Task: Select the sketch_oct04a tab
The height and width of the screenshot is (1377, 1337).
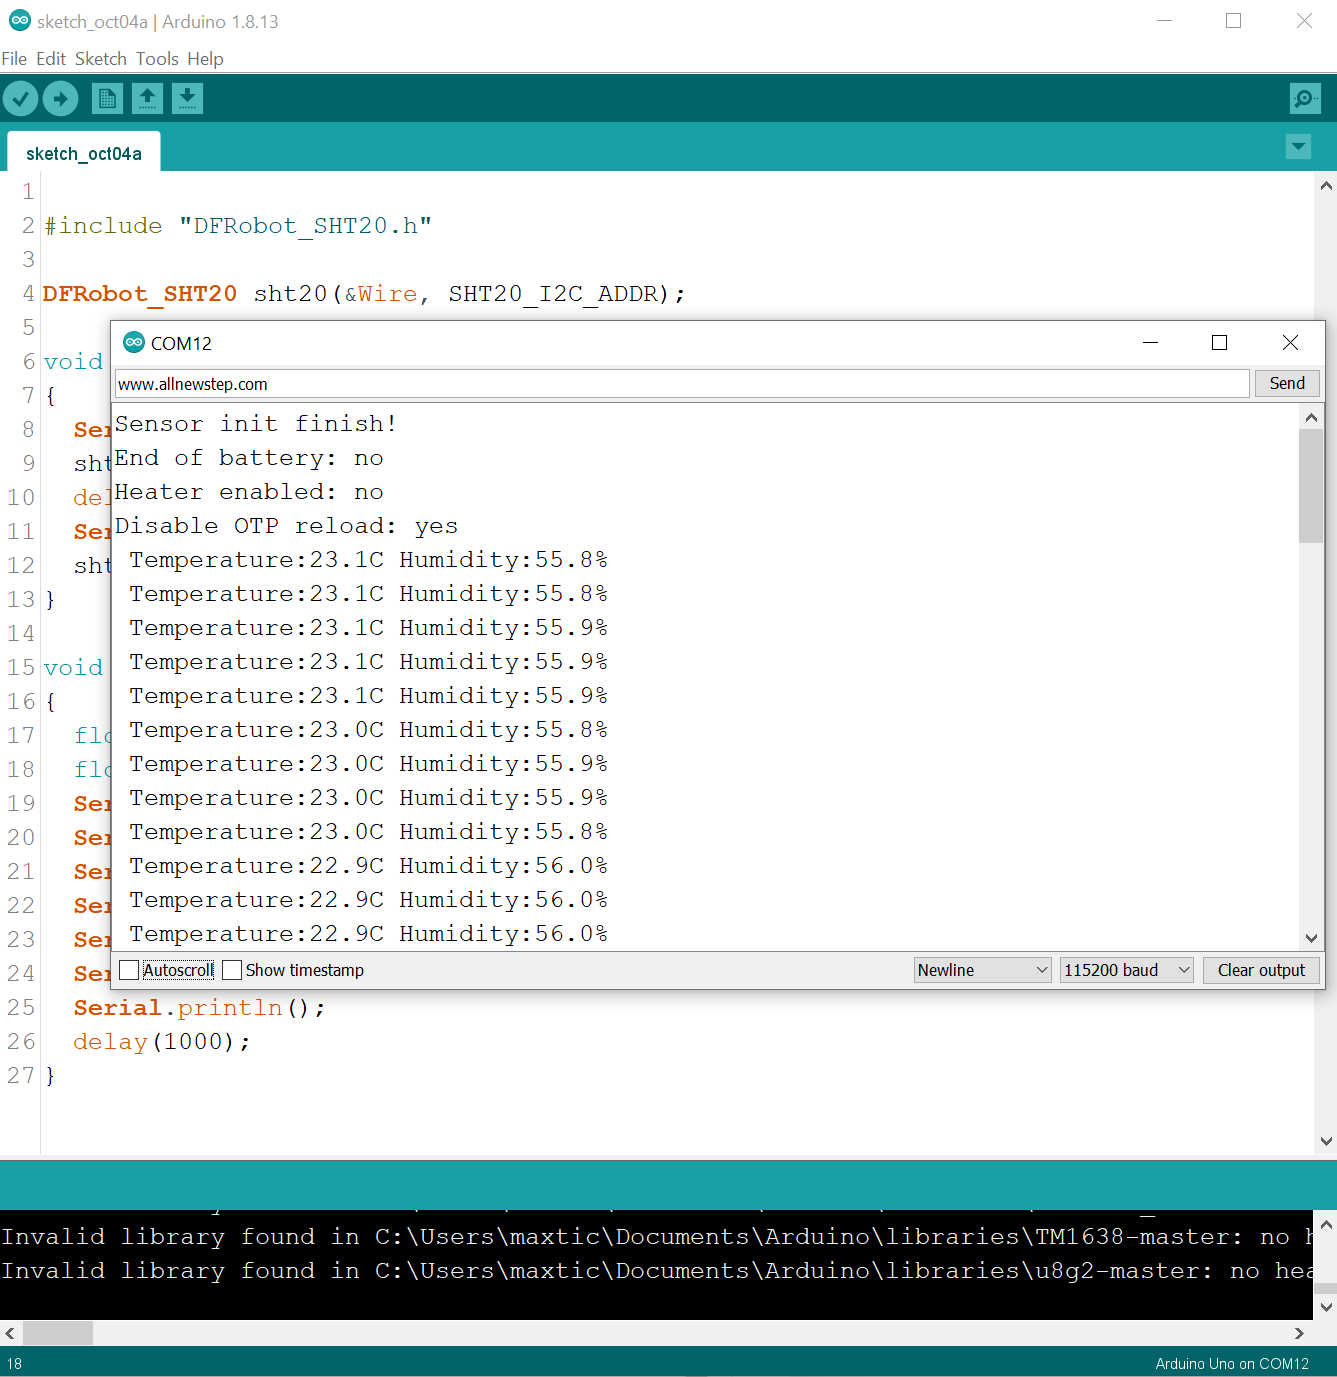Action: click(x=84, y=153)
